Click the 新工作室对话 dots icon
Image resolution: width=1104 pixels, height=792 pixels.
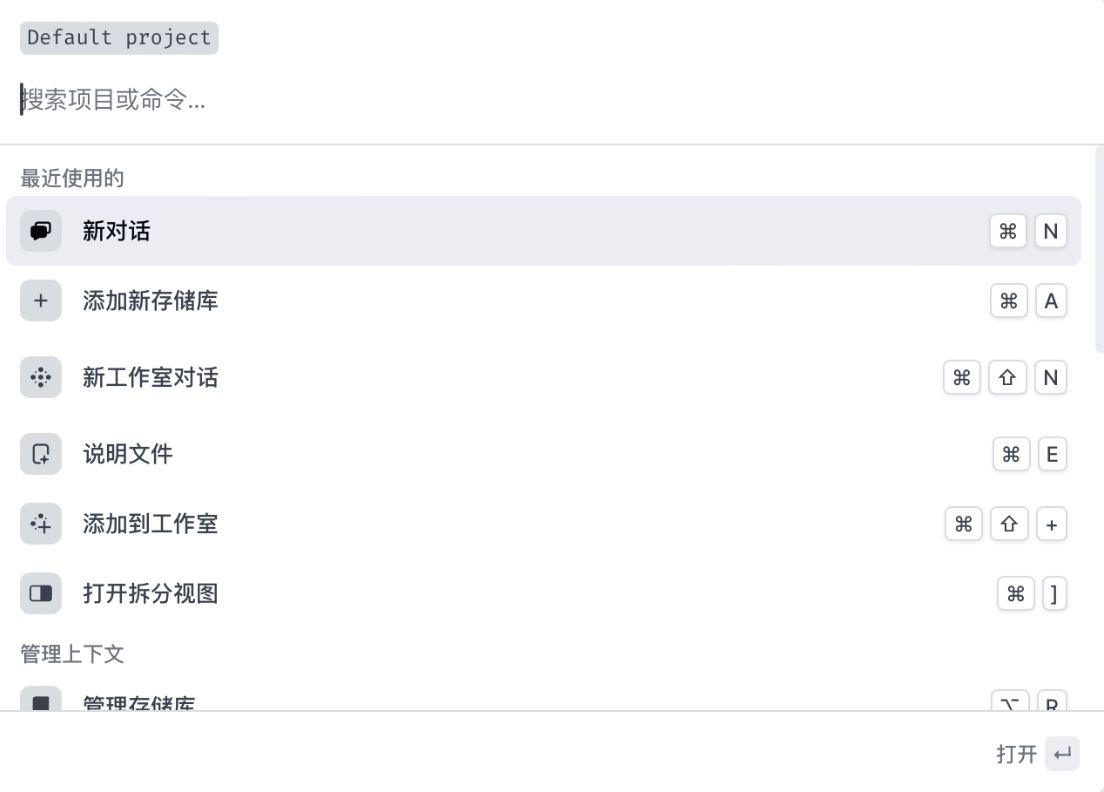pyautogui.click(x=41, y=377)
